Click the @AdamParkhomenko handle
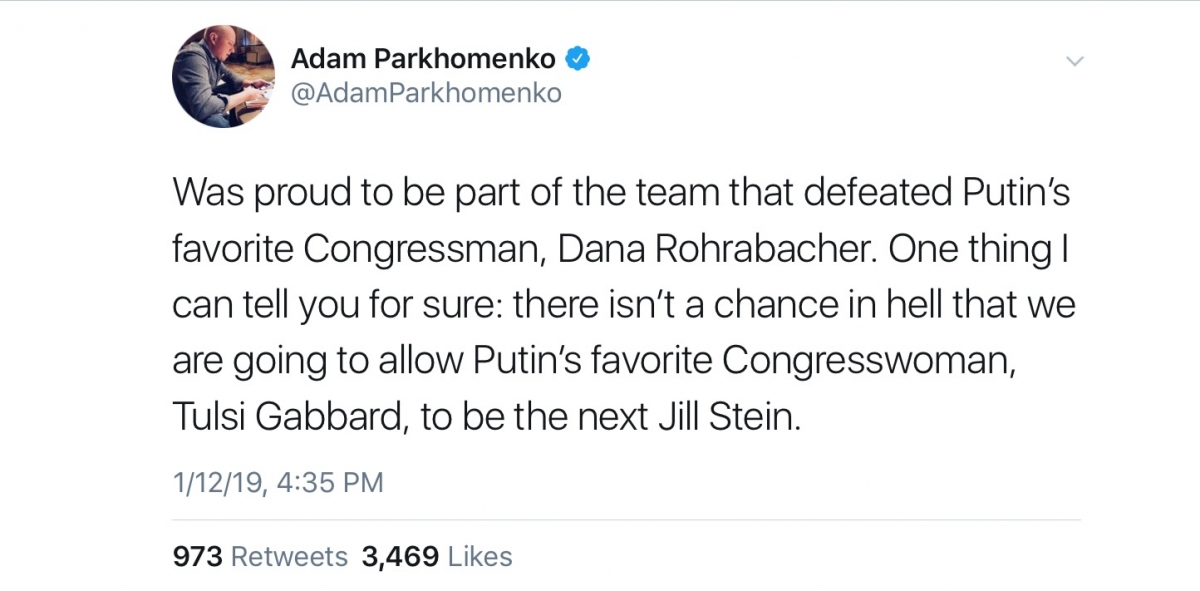 426,93
